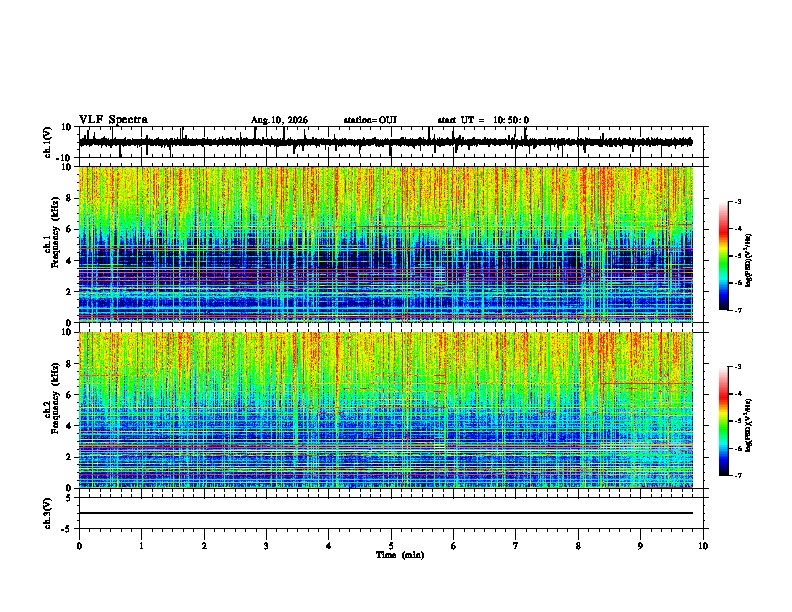The height and width of the screenshot is (612, 792).
Task: Click the time axis tick label "3"
Action: [x=266, y=546]
